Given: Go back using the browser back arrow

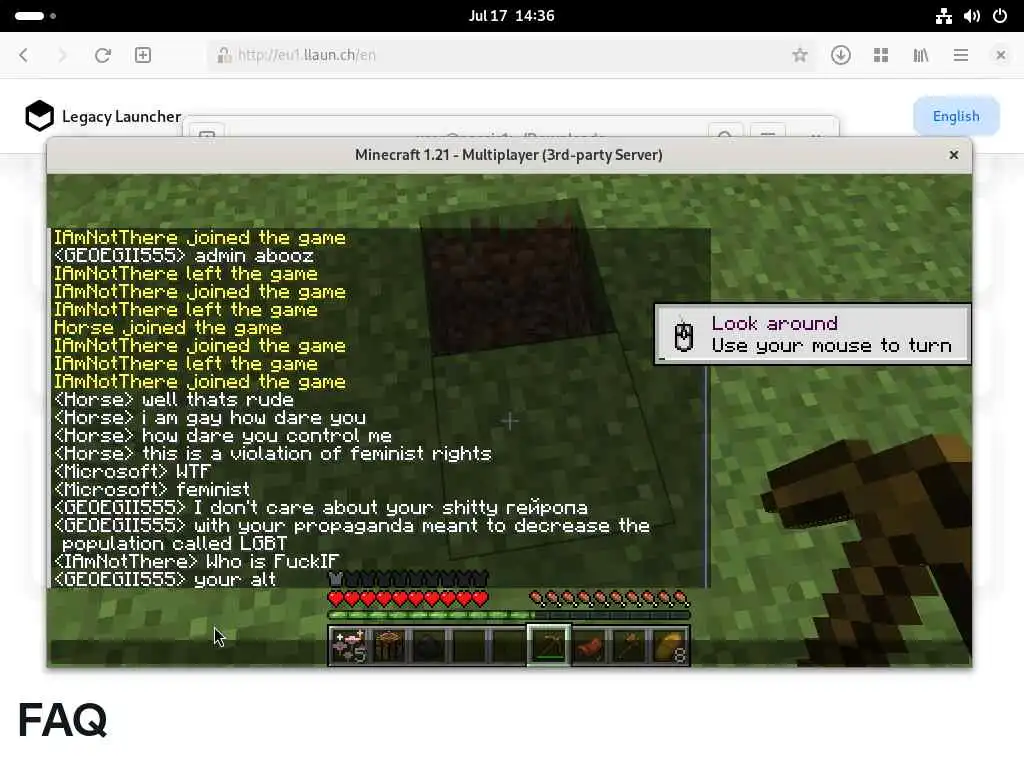Looking at the screenshot, I should click(24, 55).
